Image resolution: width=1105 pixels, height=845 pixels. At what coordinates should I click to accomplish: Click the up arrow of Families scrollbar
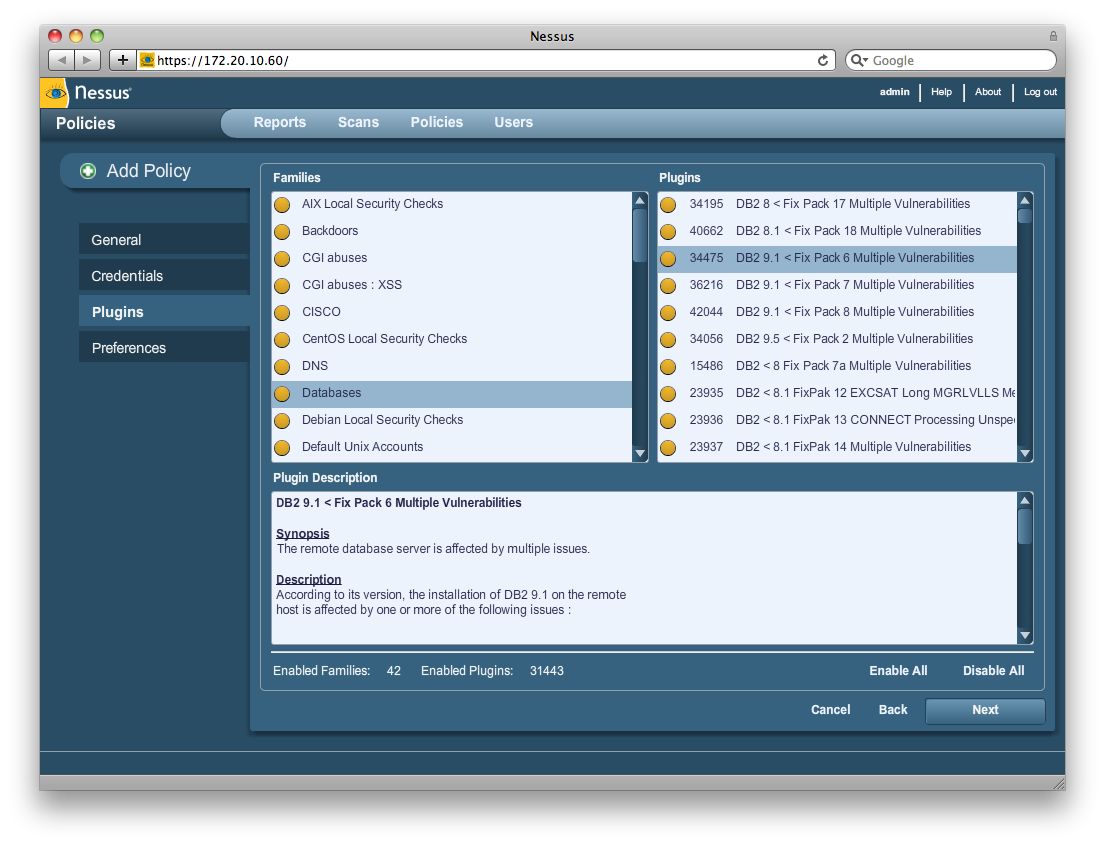coord(640,201)
